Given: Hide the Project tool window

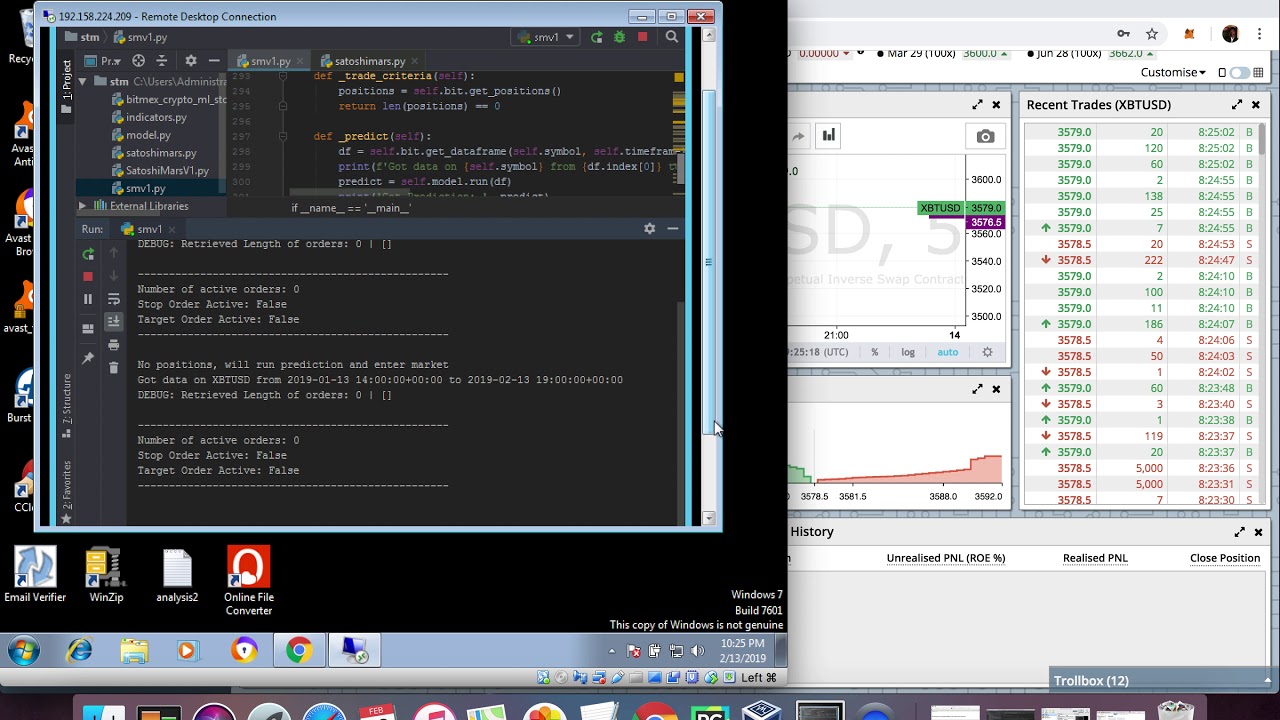Looking at the screenshot, I should click(214, 61).
